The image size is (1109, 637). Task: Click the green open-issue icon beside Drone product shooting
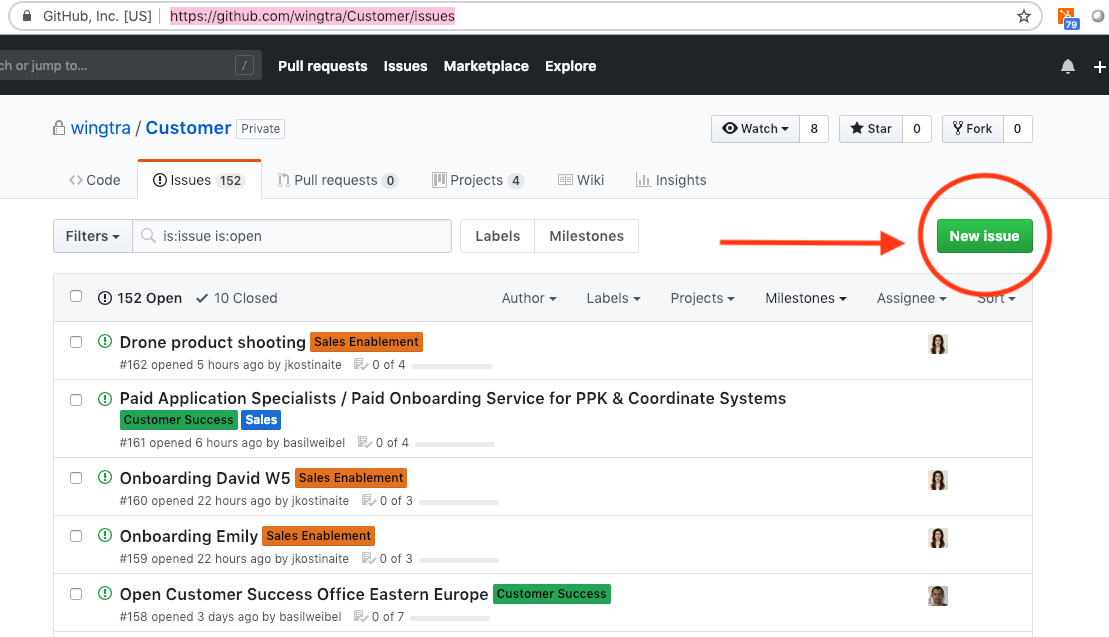(x=105, y=341)
